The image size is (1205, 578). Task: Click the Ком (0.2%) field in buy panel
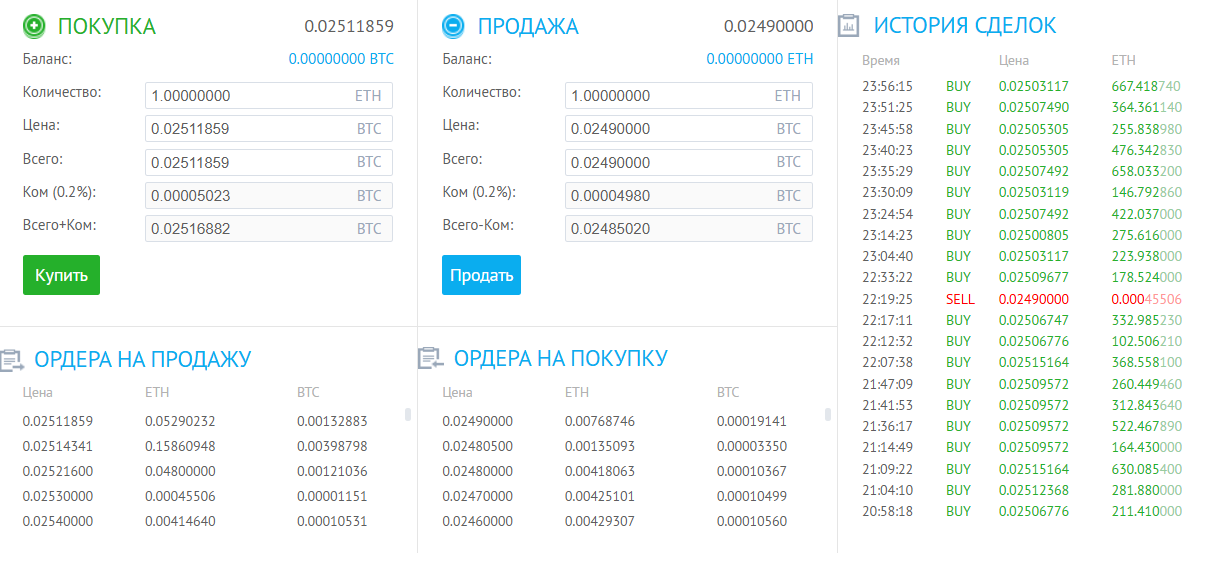pyautogui.click(x=268, y=195)
